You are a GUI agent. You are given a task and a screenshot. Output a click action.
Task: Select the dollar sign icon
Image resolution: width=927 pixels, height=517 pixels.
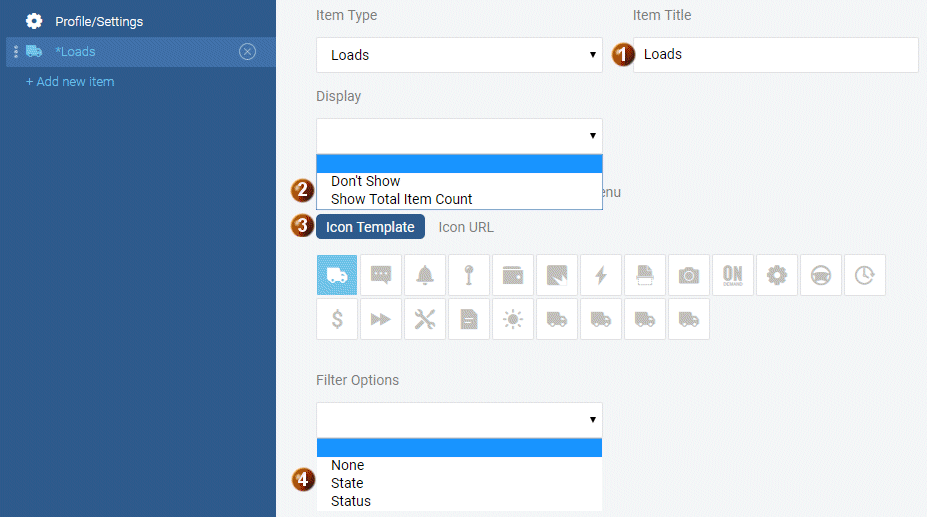click(337, 319)
